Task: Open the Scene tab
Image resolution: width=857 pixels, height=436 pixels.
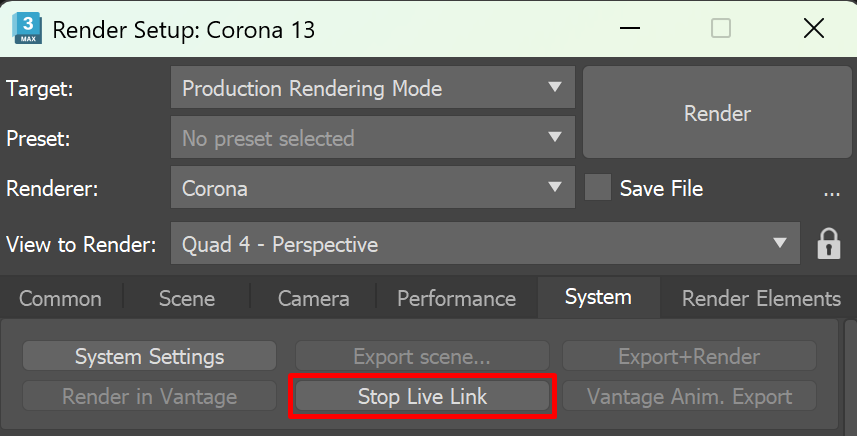Action: click(x=187, y=298)
